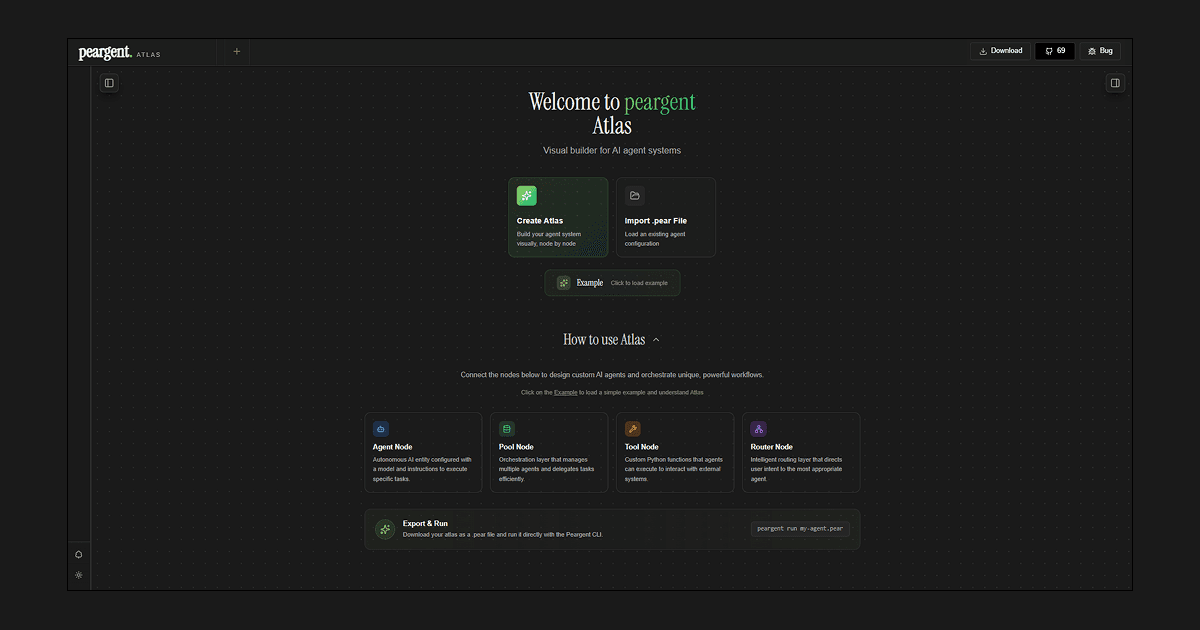Click the Download button
The image size is (1200, 630).
click(999, 50)
